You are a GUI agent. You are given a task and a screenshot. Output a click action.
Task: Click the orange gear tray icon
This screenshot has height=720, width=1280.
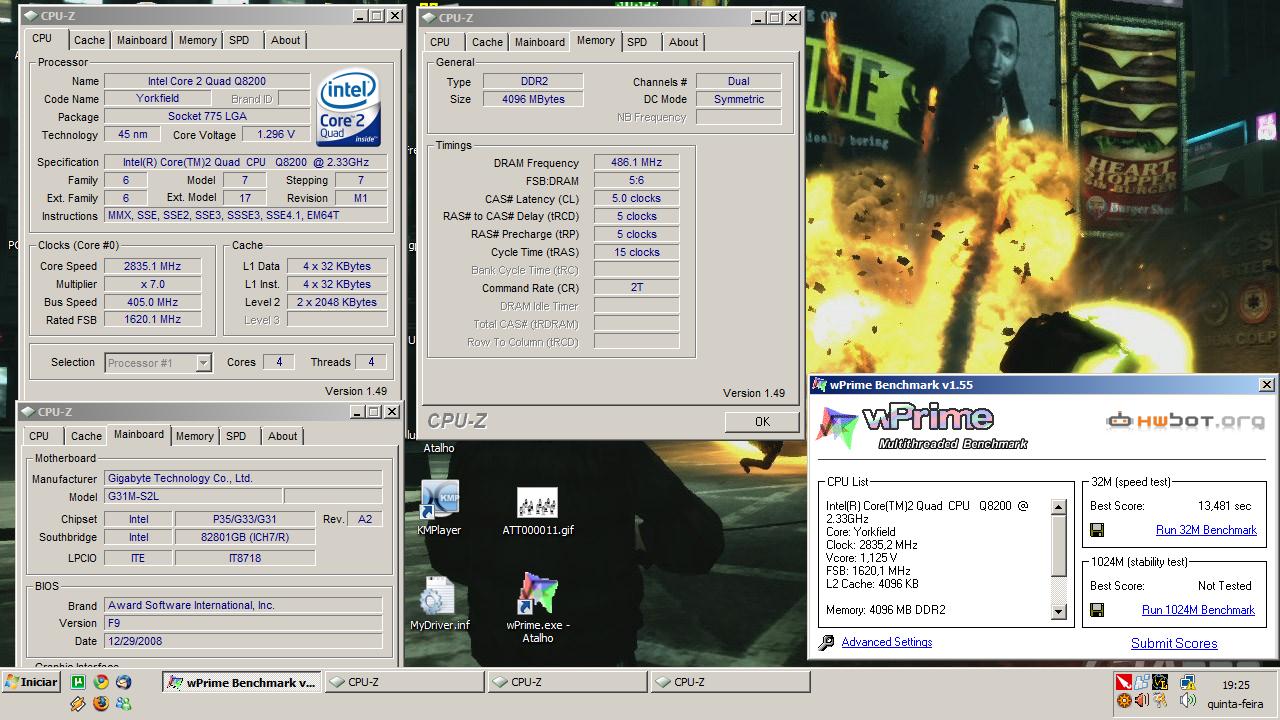tap(1124, 700)
